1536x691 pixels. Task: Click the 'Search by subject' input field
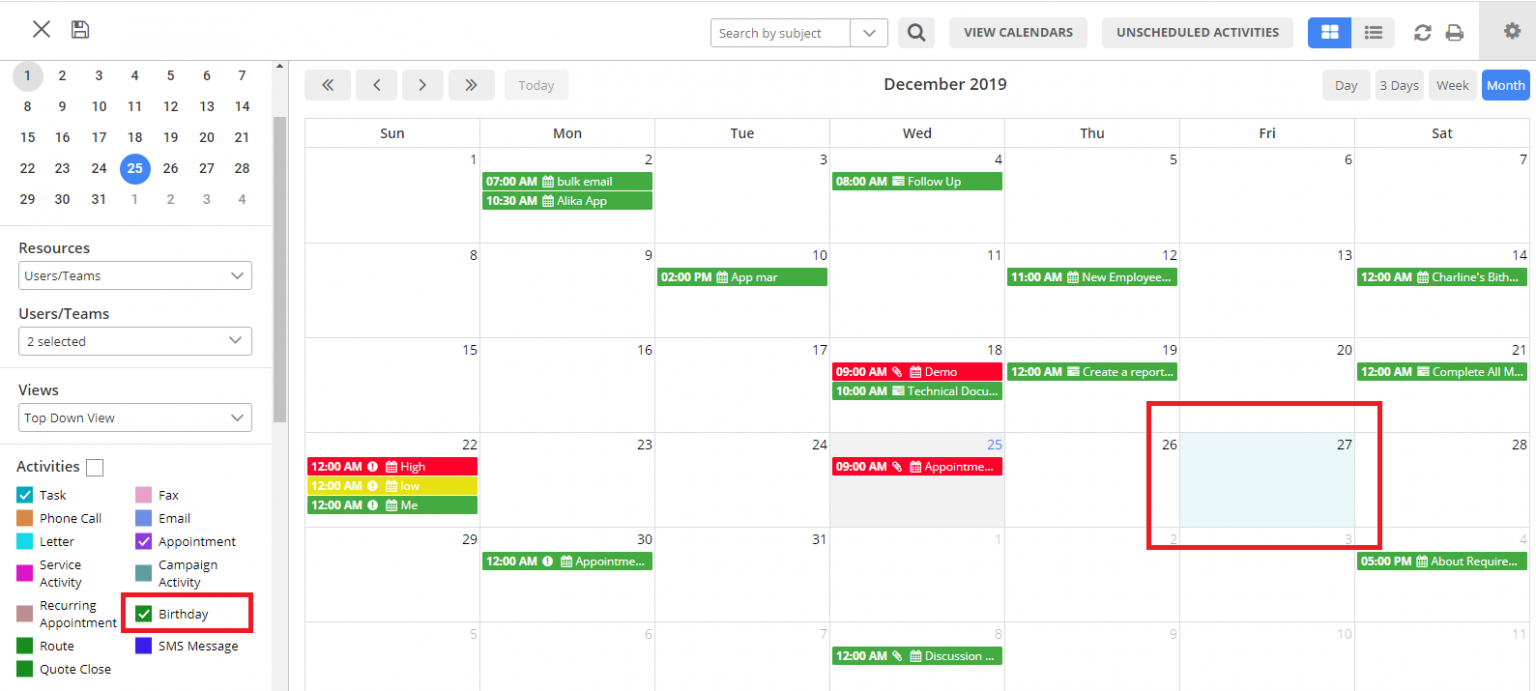[779, 32]
